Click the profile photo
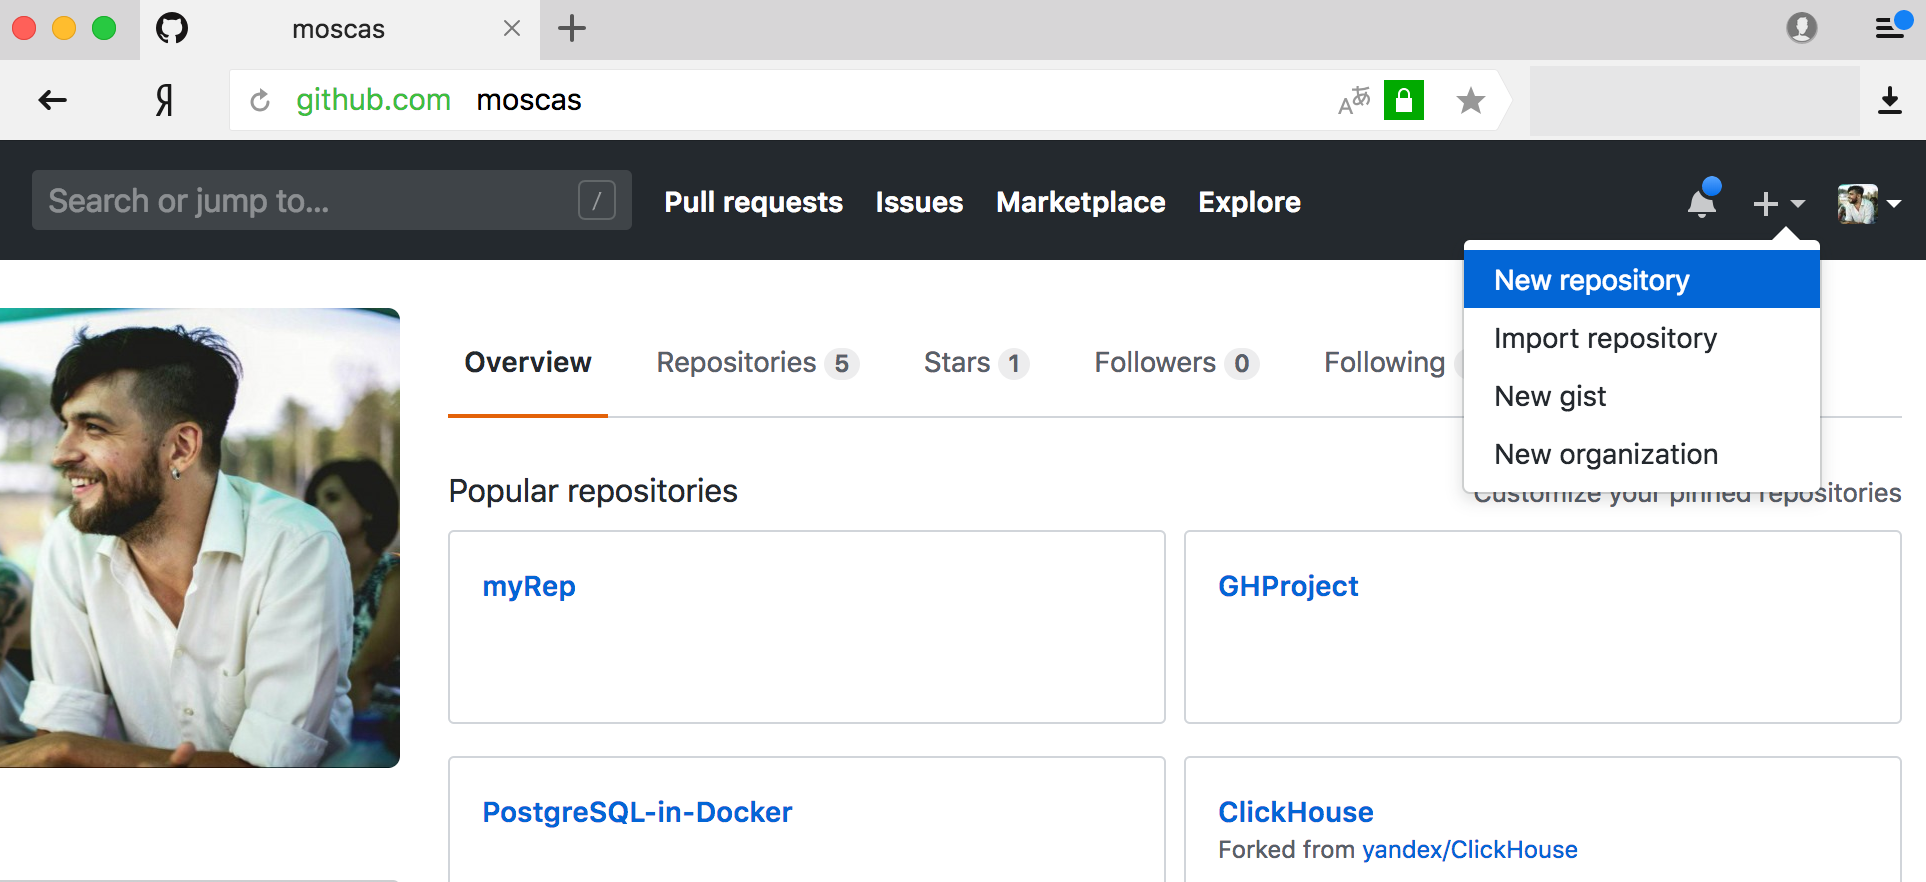This screenshot has width=1926, height=882. [200, 538]
